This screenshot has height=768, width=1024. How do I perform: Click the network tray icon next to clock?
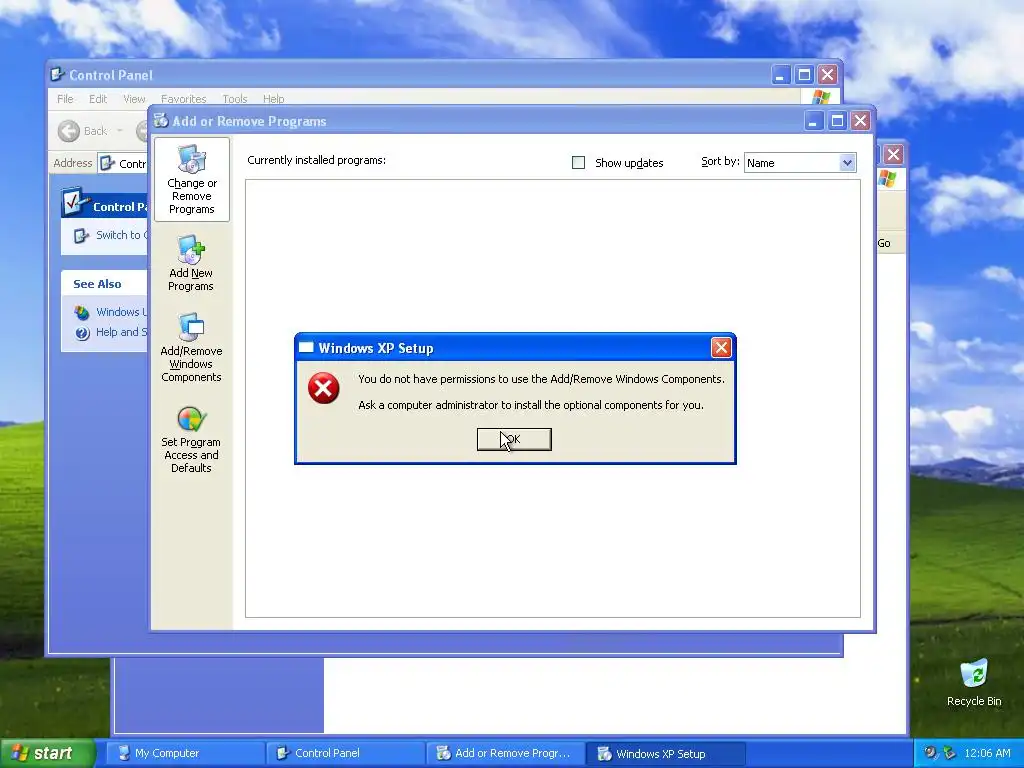[x=949, y=753]
